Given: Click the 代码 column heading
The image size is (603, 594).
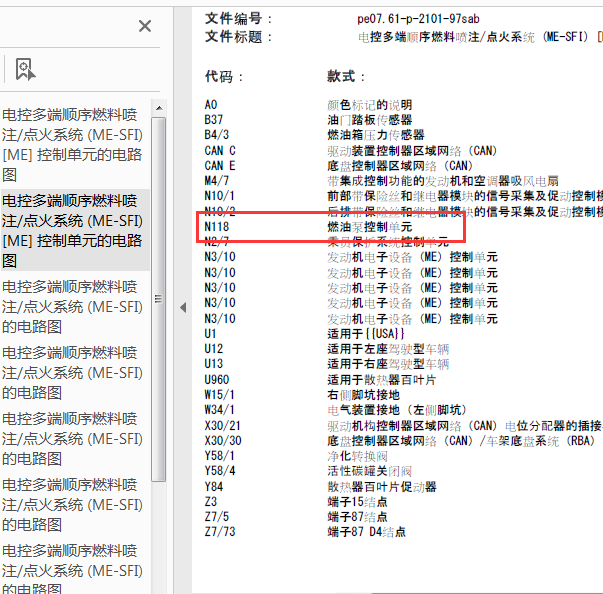Looking at the screenshot, I should (223, 77).
